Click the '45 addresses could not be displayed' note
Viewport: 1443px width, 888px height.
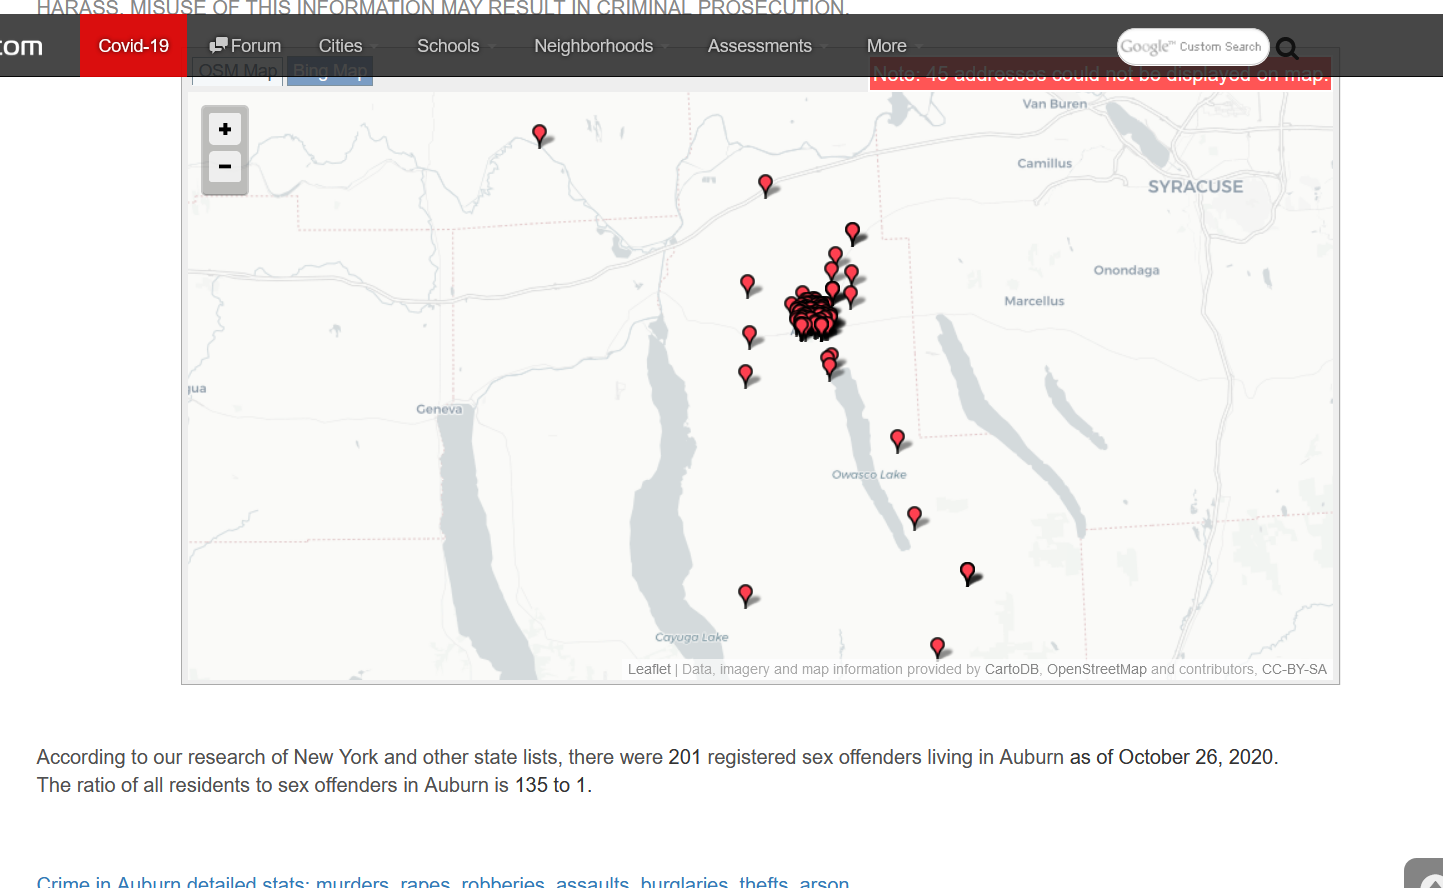1100,74
